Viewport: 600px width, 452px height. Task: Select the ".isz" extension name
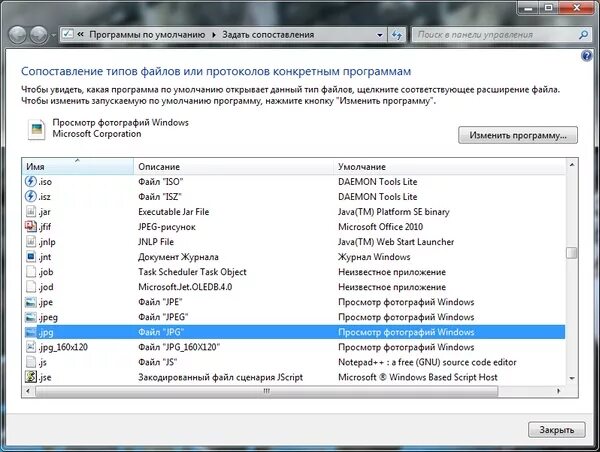click(44, 197)
